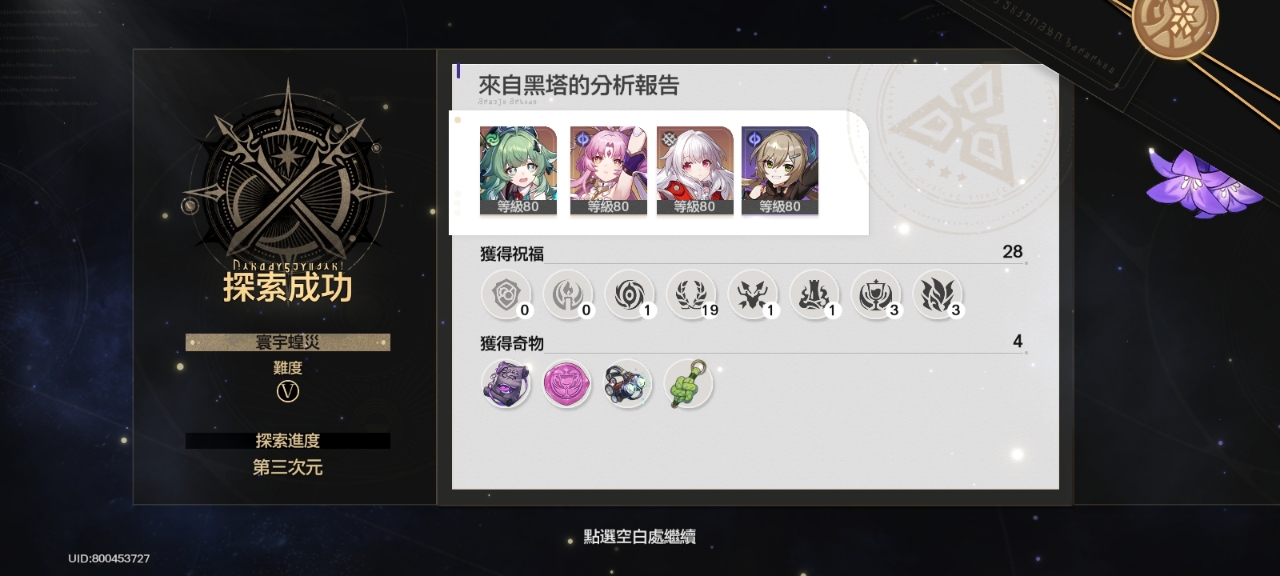This screenshot has width=1280, height=576.
Task: Select the swirling-eye path blessing icon
Action: [x=629, y=295]
